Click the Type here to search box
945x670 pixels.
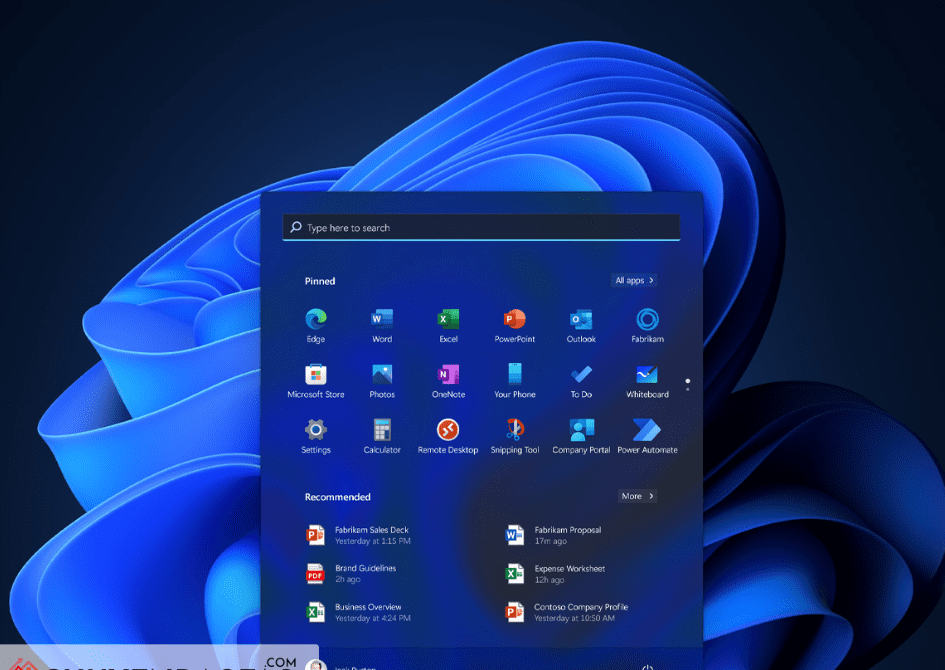click(x=481, y=228)
